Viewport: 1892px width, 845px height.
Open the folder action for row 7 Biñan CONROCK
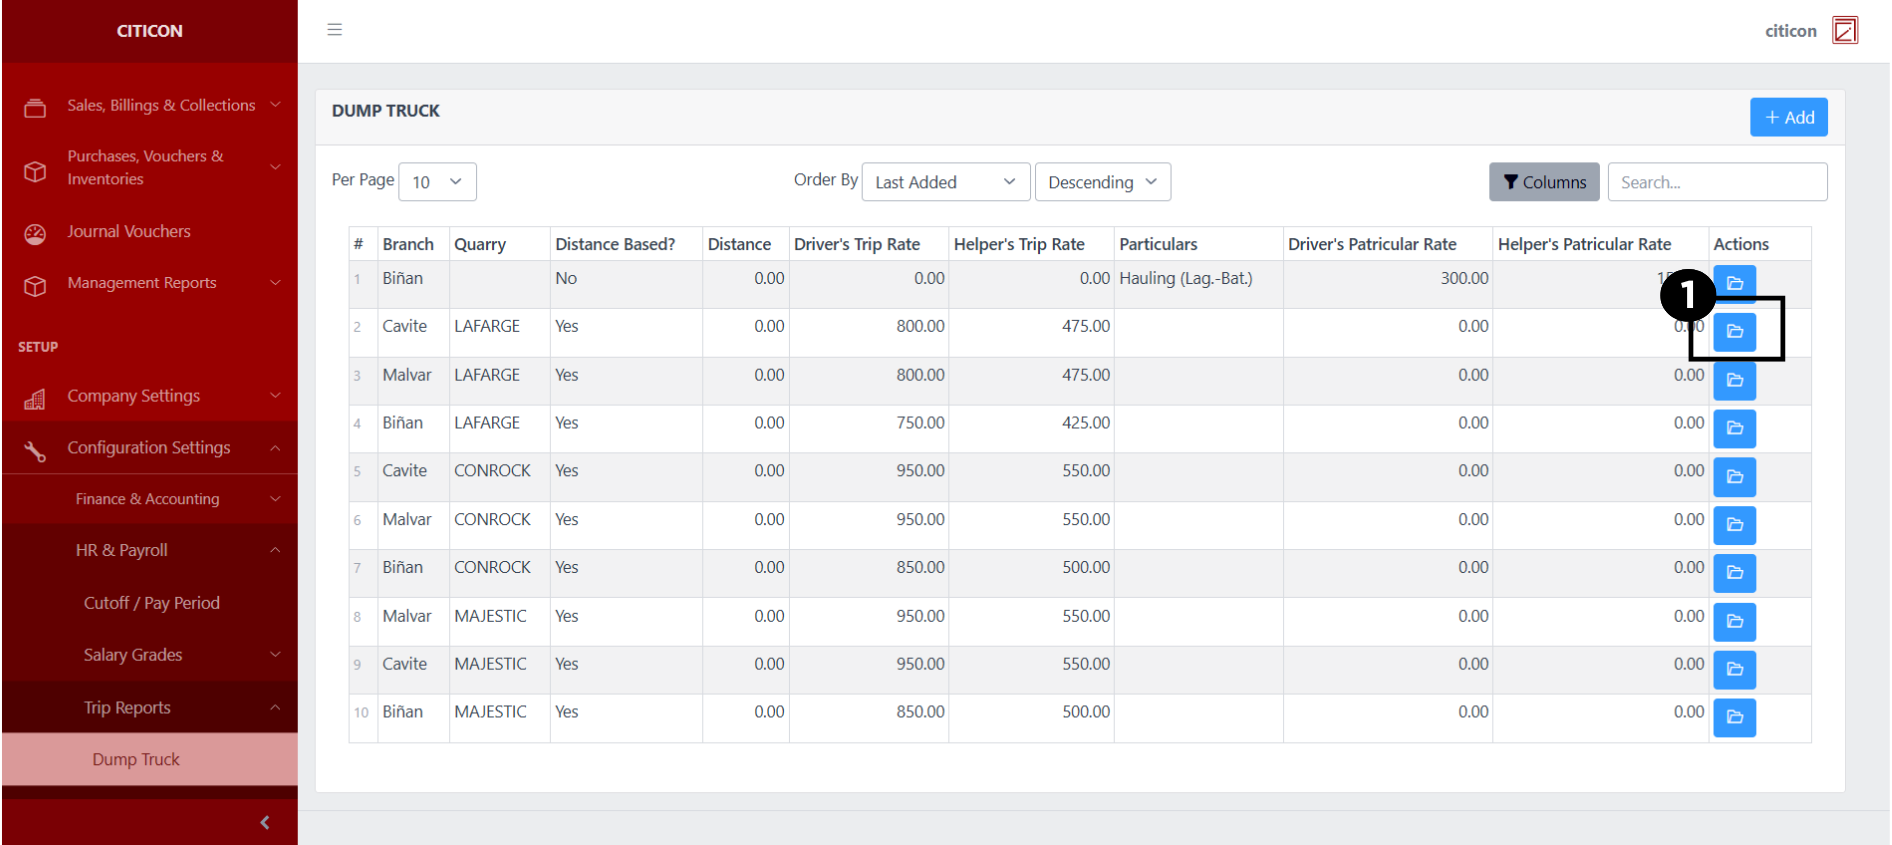[1734, 573]
